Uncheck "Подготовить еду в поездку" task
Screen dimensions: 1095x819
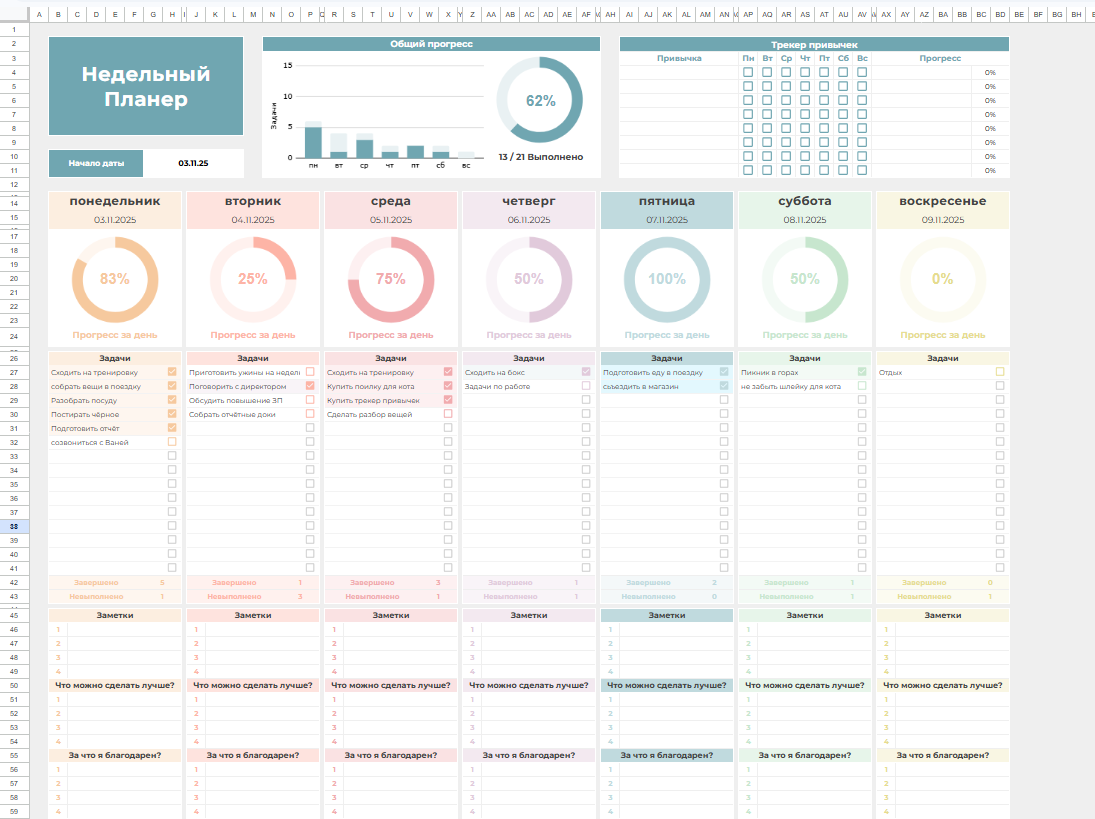[x=723, y=372]
